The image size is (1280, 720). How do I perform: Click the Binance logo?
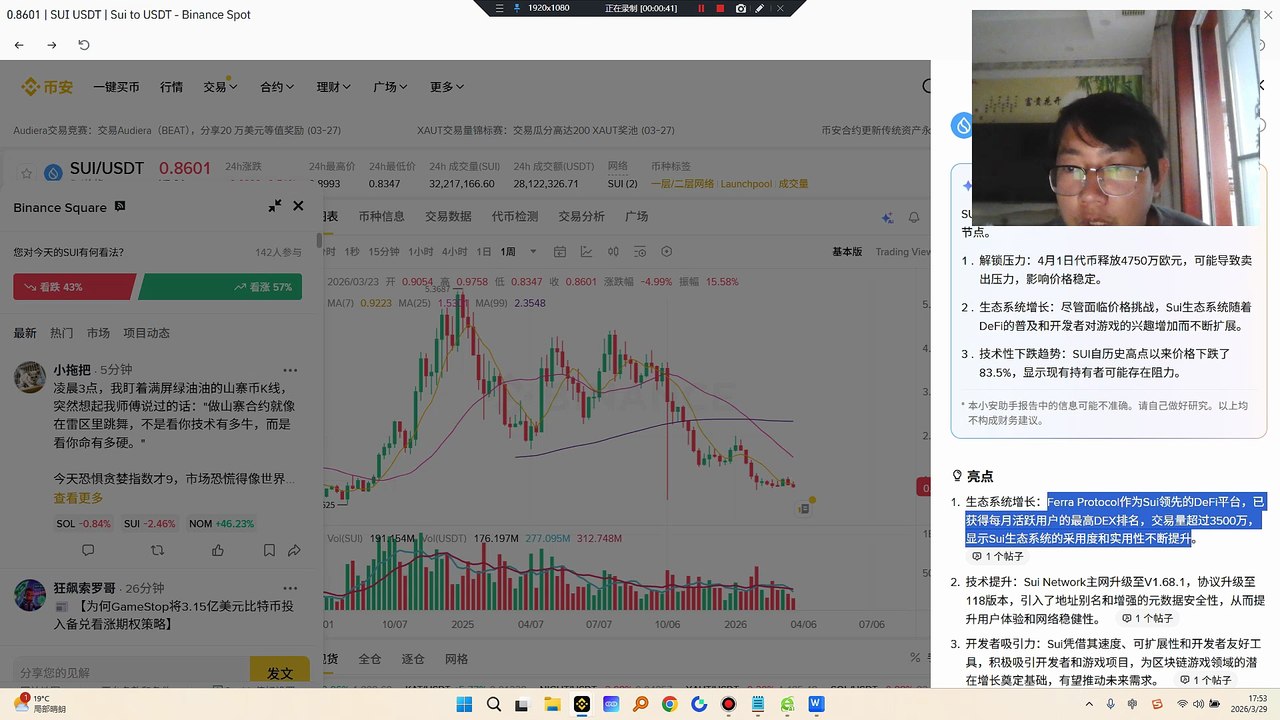(x=47, y=87)
